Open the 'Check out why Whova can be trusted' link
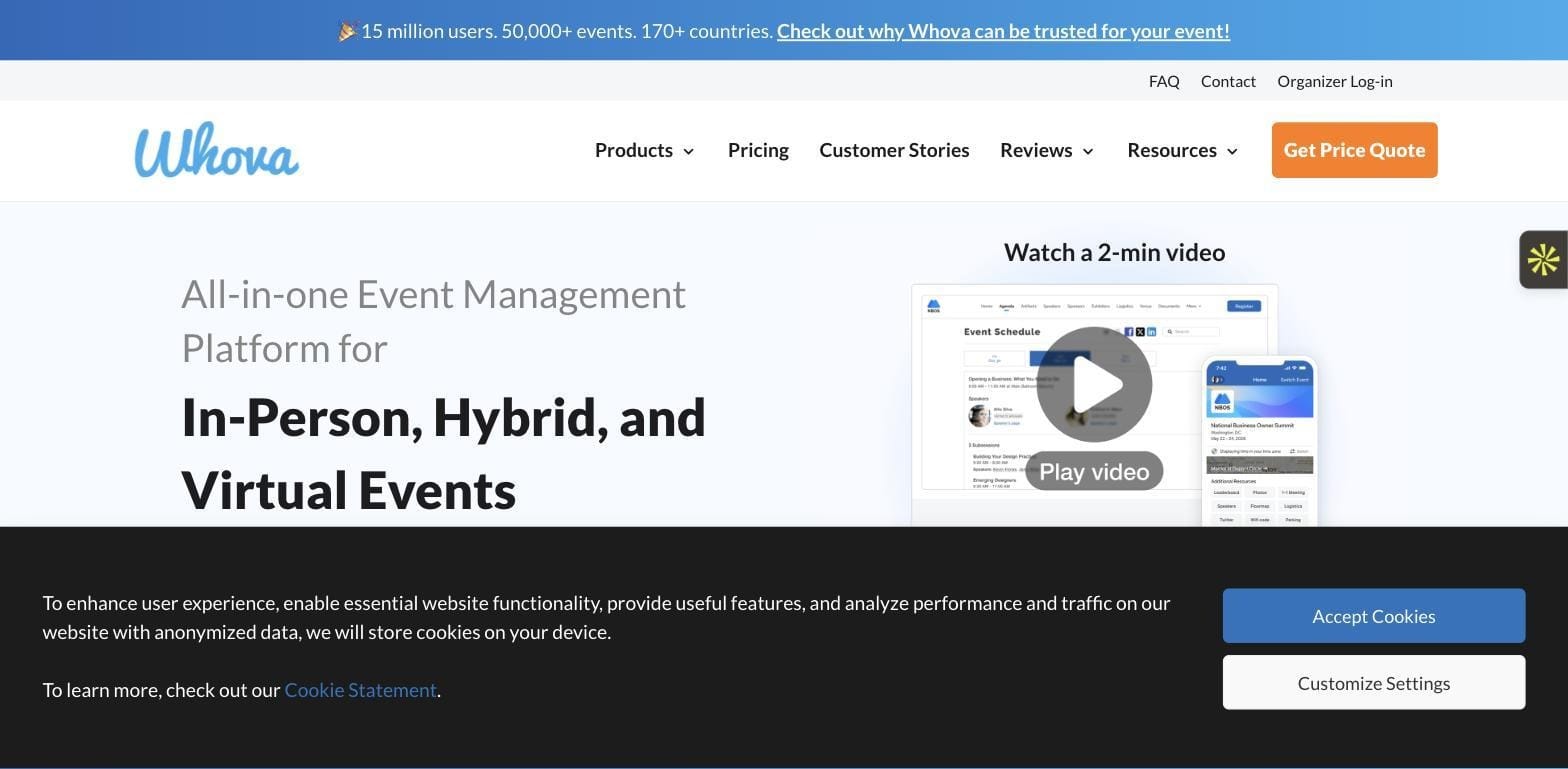This screenshot has height=769, width=1568. point(1003,31)
